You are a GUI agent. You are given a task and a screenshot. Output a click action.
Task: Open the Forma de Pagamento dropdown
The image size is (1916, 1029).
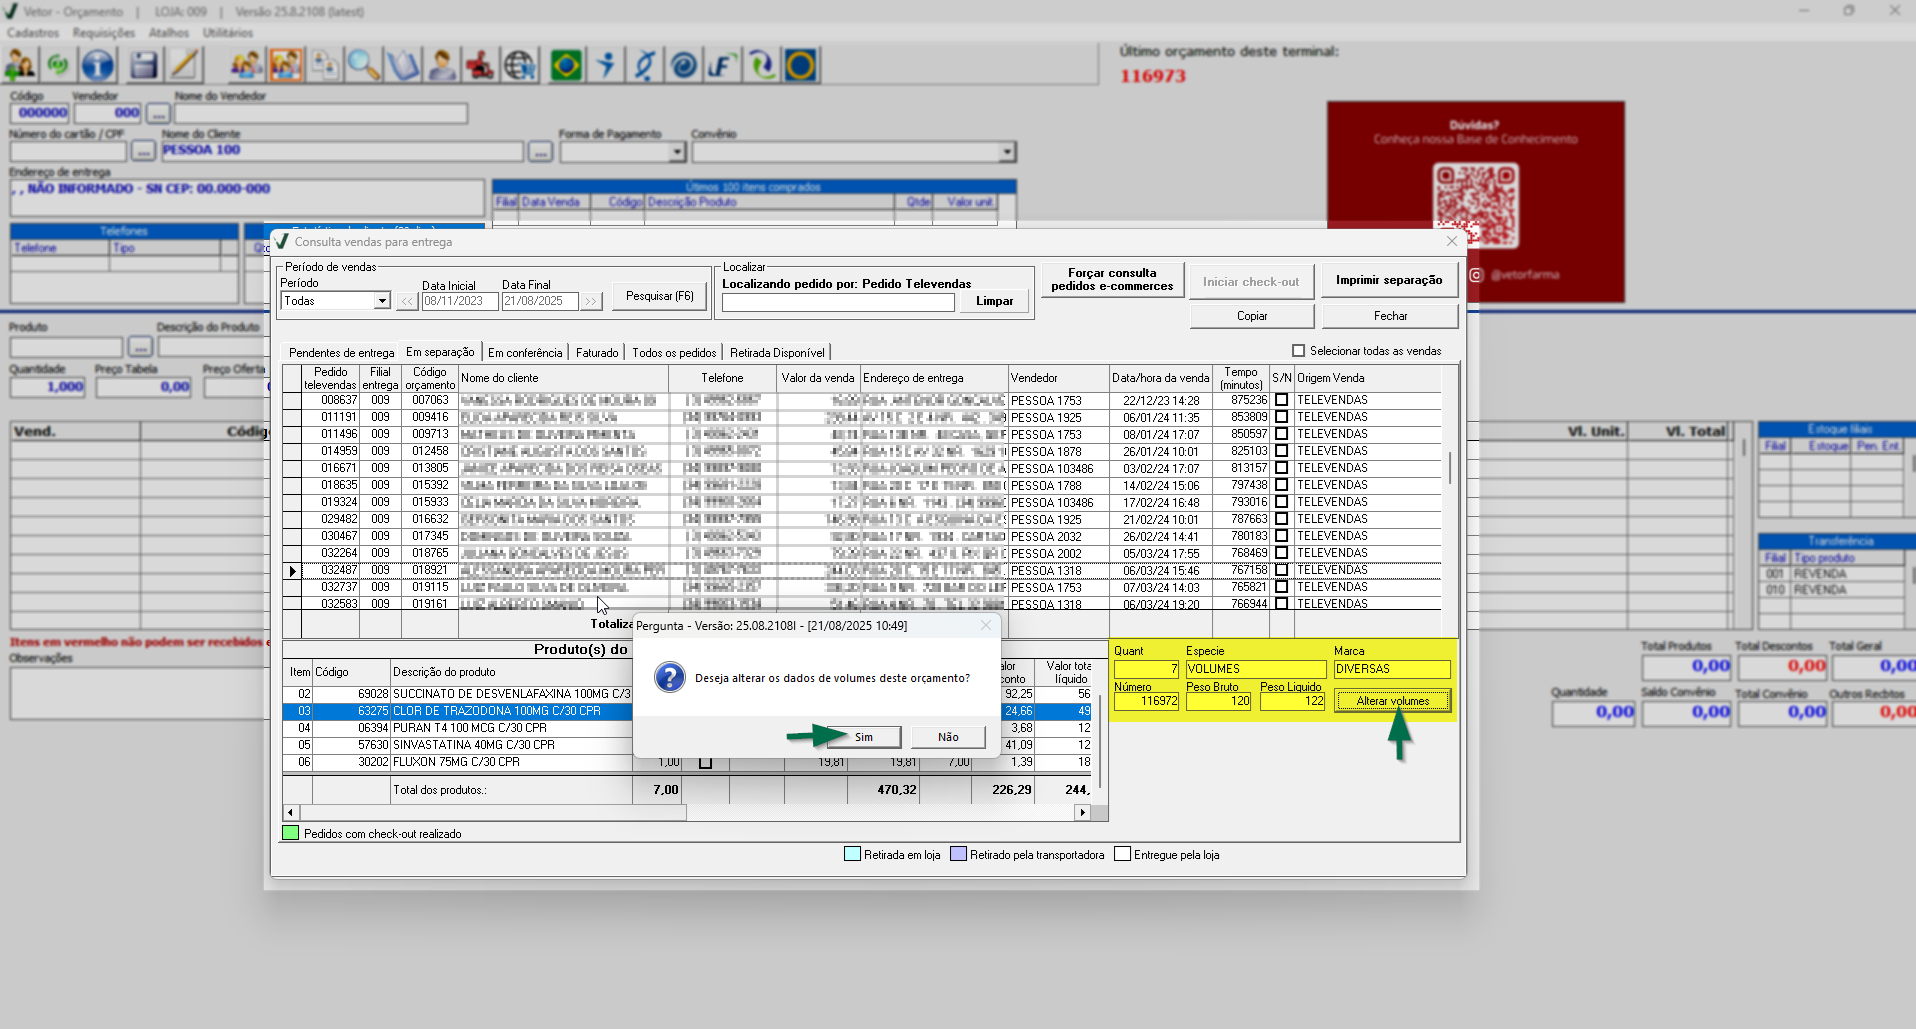point(677,152)
